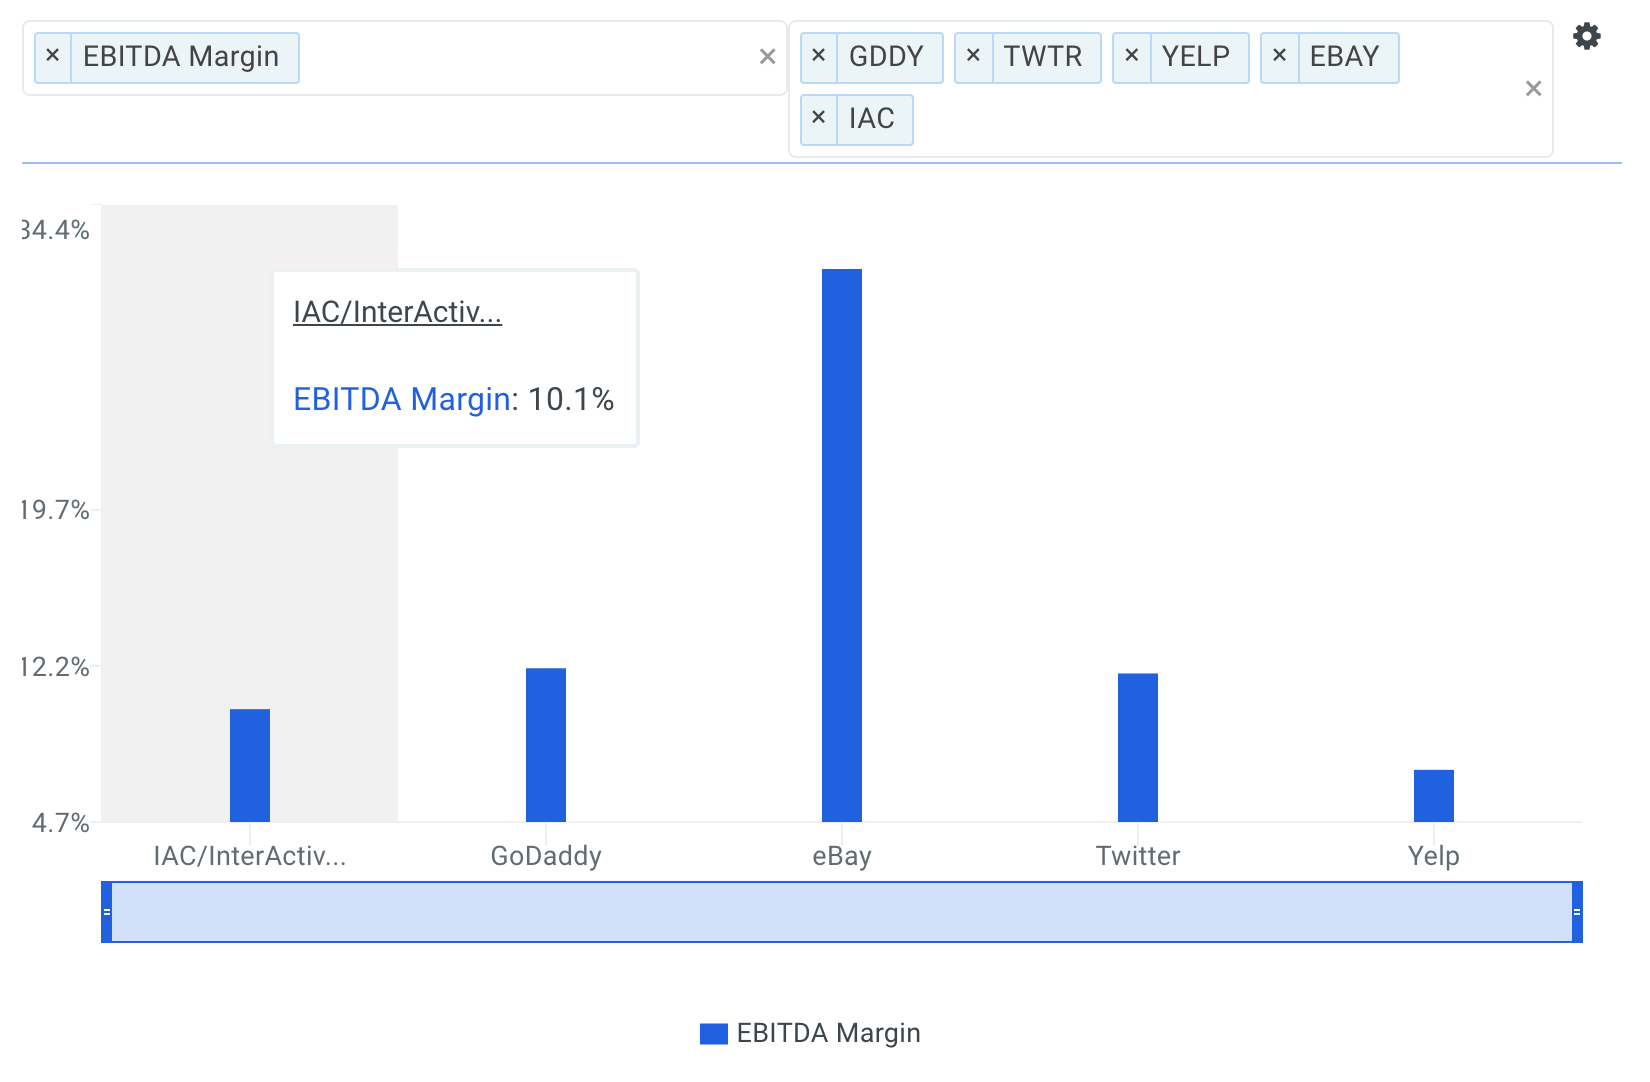This screenshot has width=1650, height=1082.
Task: Remove EBITDA Margin metric tag
Action: (53, 56)
